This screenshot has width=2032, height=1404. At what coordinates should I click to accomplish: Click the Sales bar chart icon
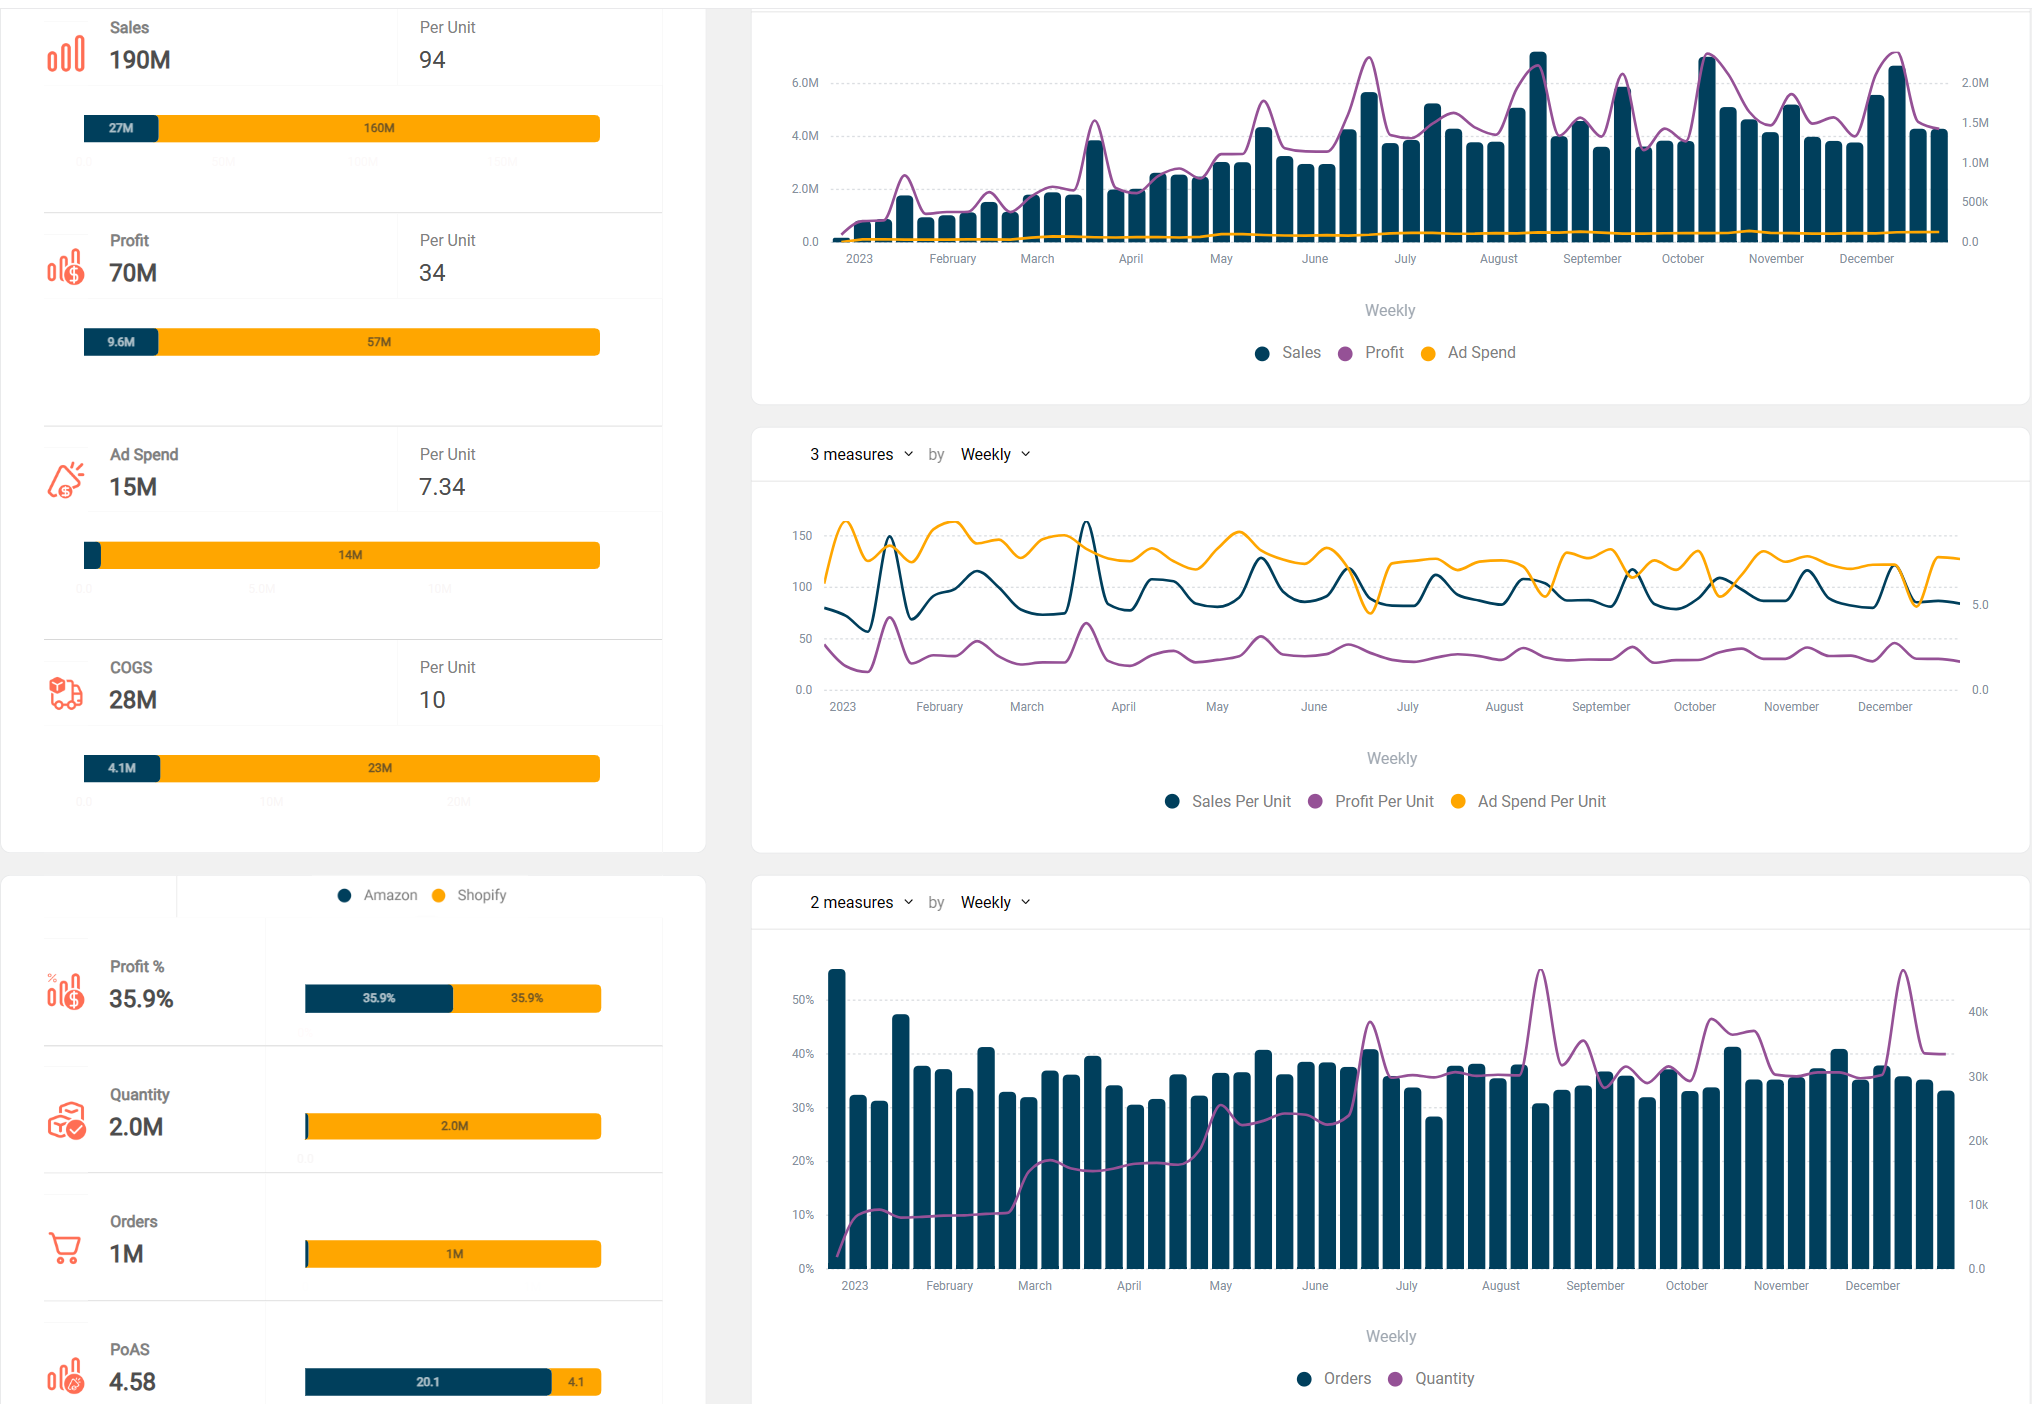coord(66,54)
